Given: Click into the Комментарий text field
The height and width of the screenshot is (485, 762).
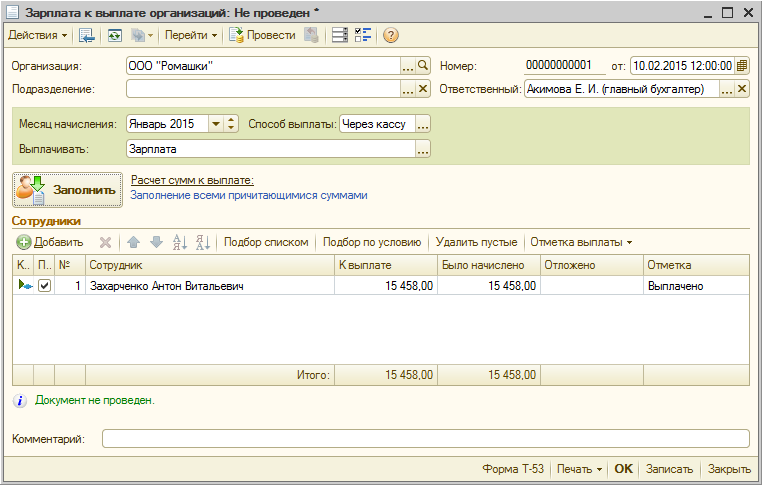Looking at the screenshot, I should click(425, 438).
